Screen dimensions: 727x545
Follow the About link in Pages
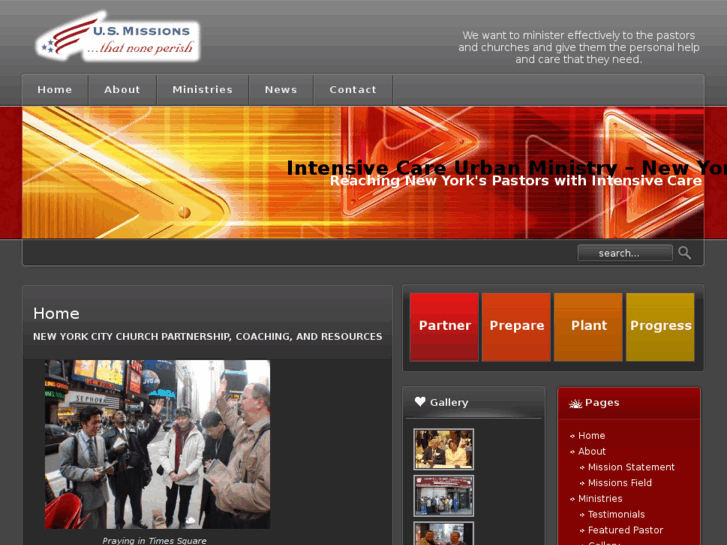click(592, 451)
